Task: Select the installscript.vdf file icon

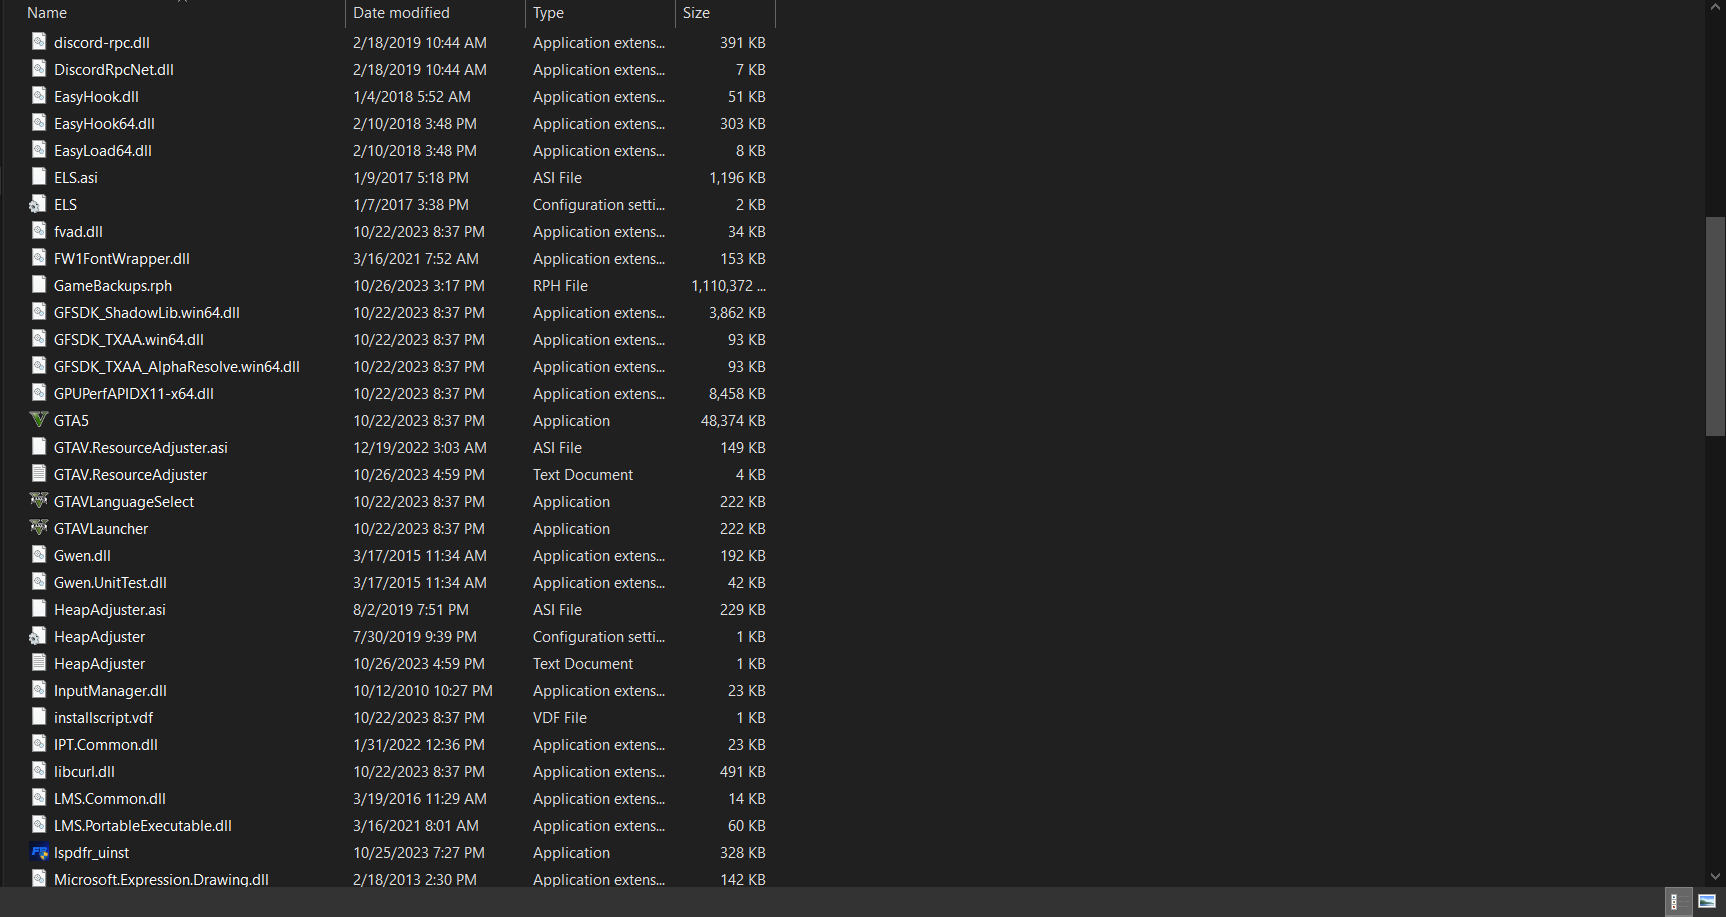Action: [x=39, y=717]
